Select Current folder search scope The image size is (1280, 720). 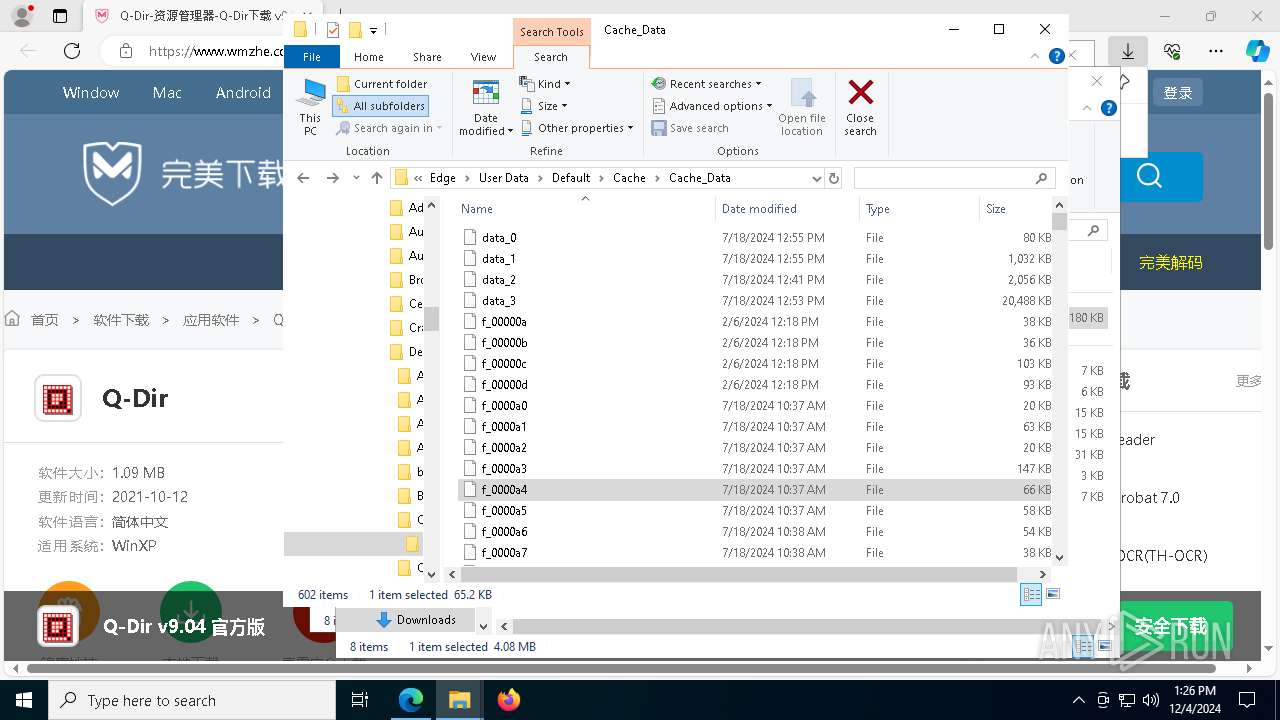[382, 84]
